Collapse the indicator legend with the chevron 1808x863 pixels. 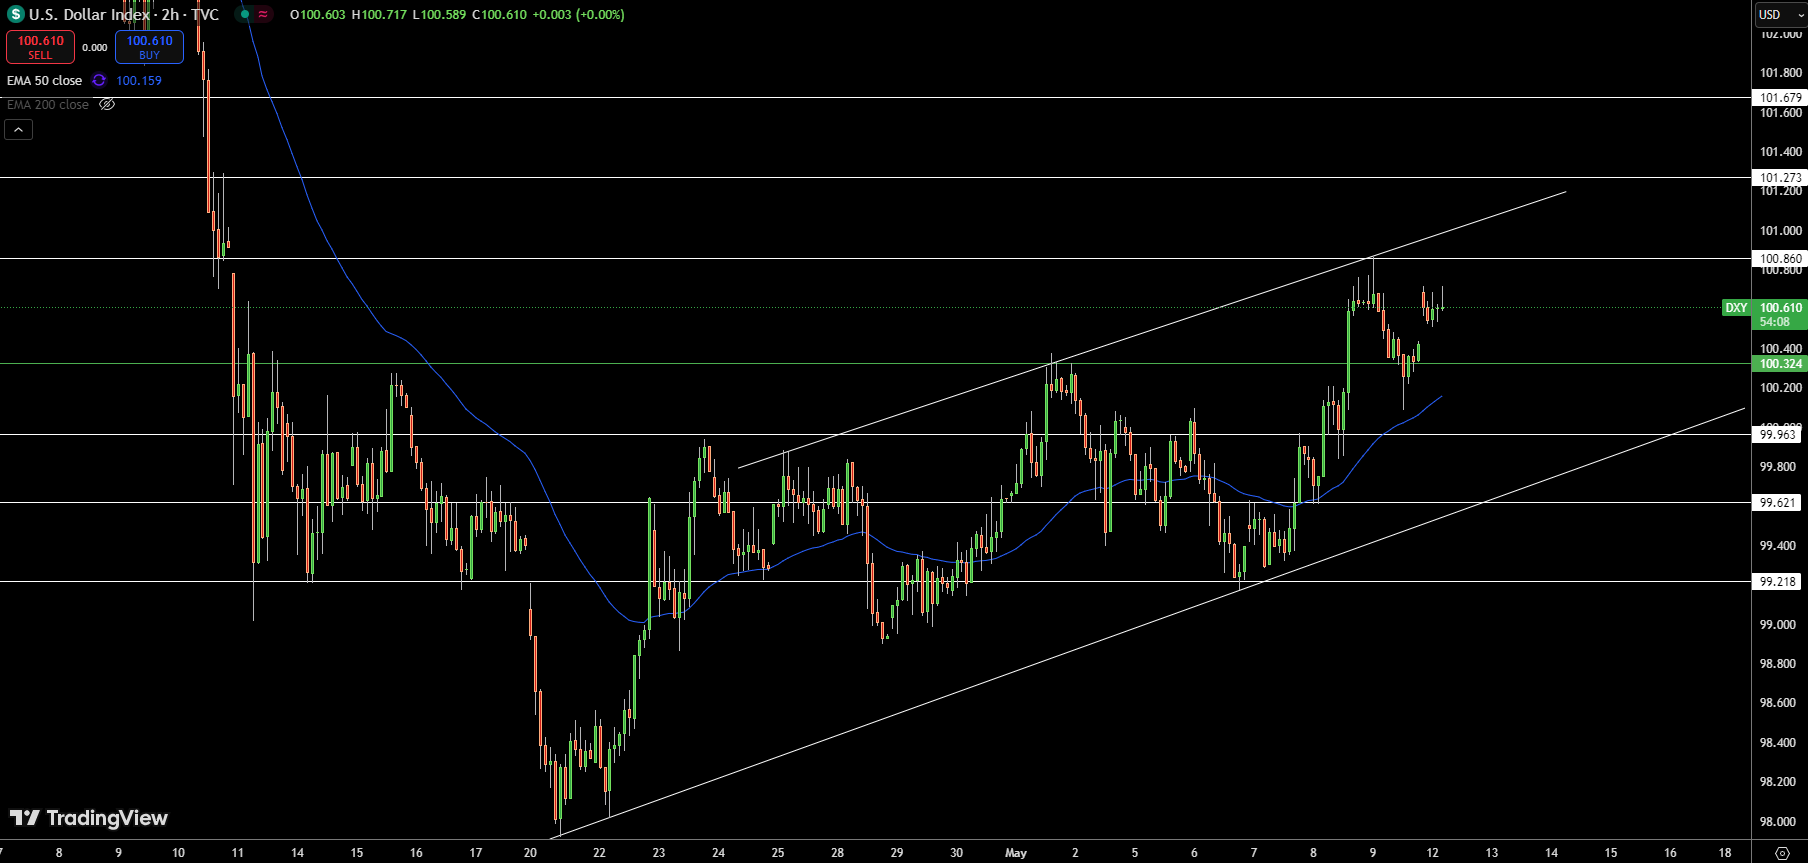(18, 129)
